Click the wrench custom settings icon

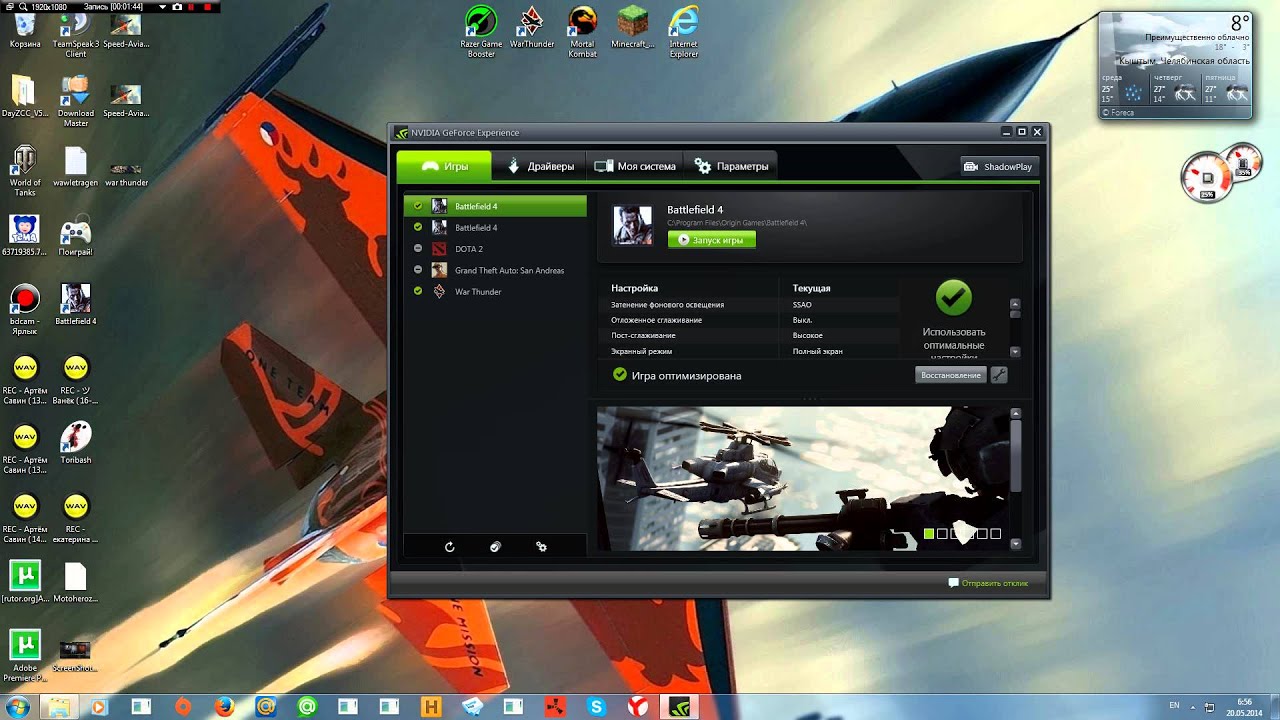coord(999,375)
